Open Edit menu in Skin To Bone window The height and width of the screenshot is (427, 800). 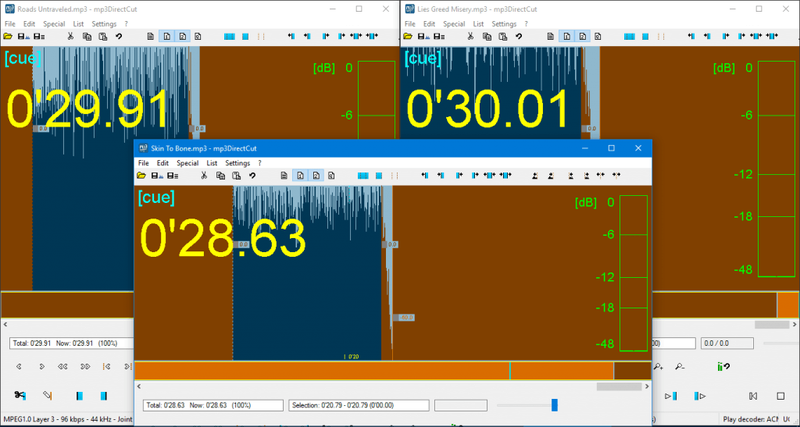pyautogui.click(x=163, y=163)
